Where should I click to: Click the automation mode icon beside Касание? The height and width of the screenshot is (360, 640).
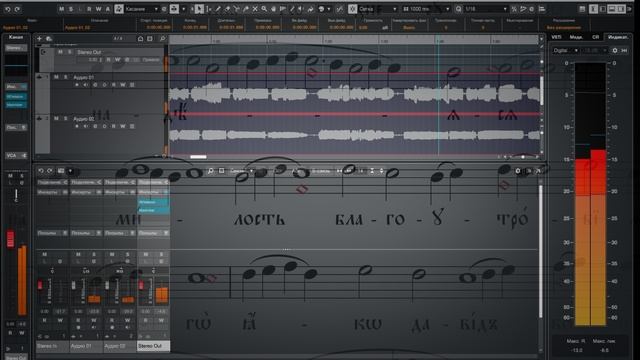(x=119, y=9)
